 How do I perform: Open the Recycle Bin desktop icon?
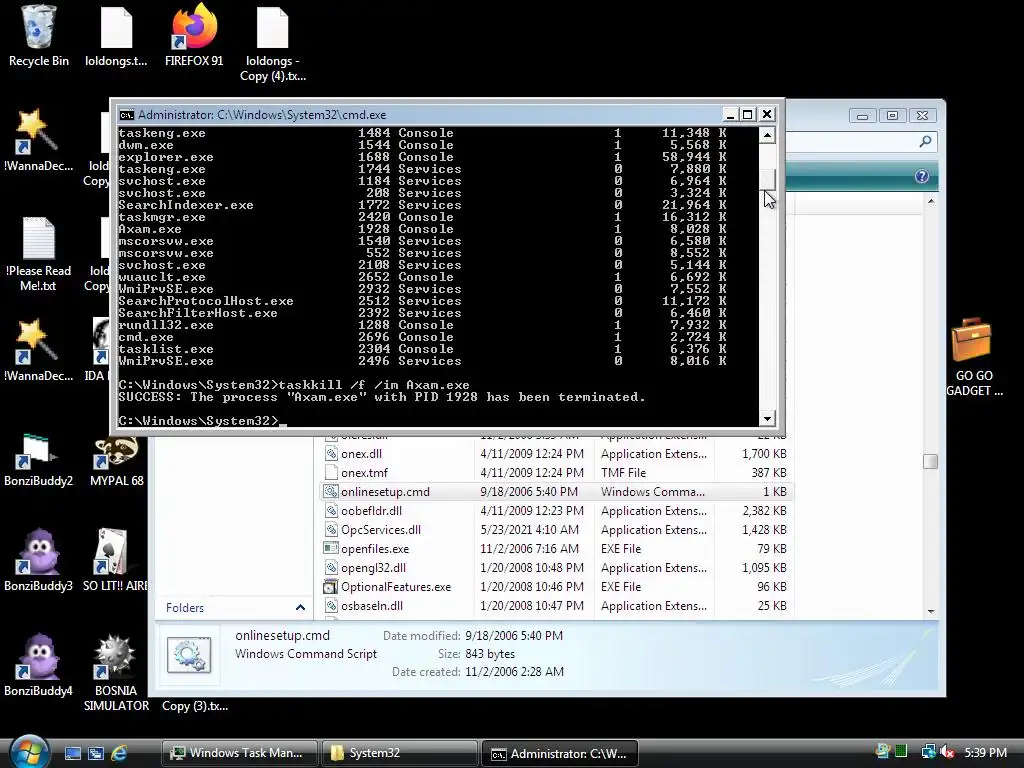pos(39,36)
